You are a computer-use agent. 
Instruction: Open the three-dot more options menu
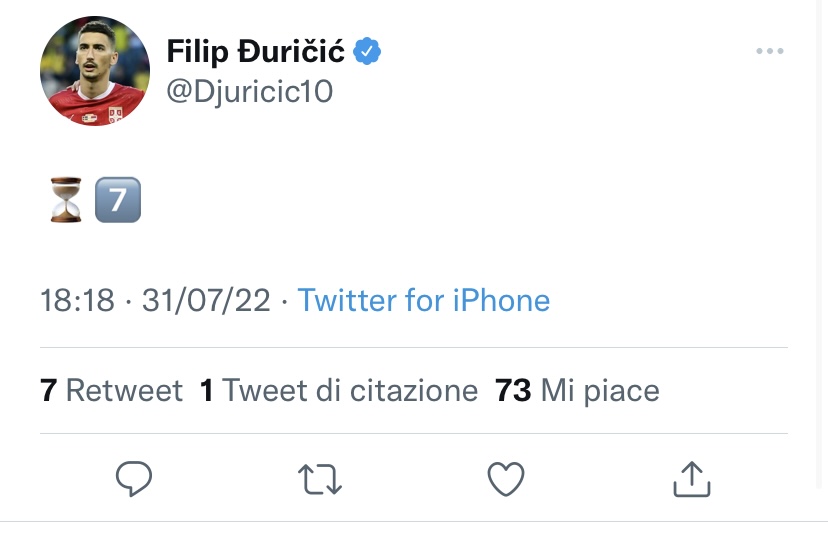coord(769,52)
